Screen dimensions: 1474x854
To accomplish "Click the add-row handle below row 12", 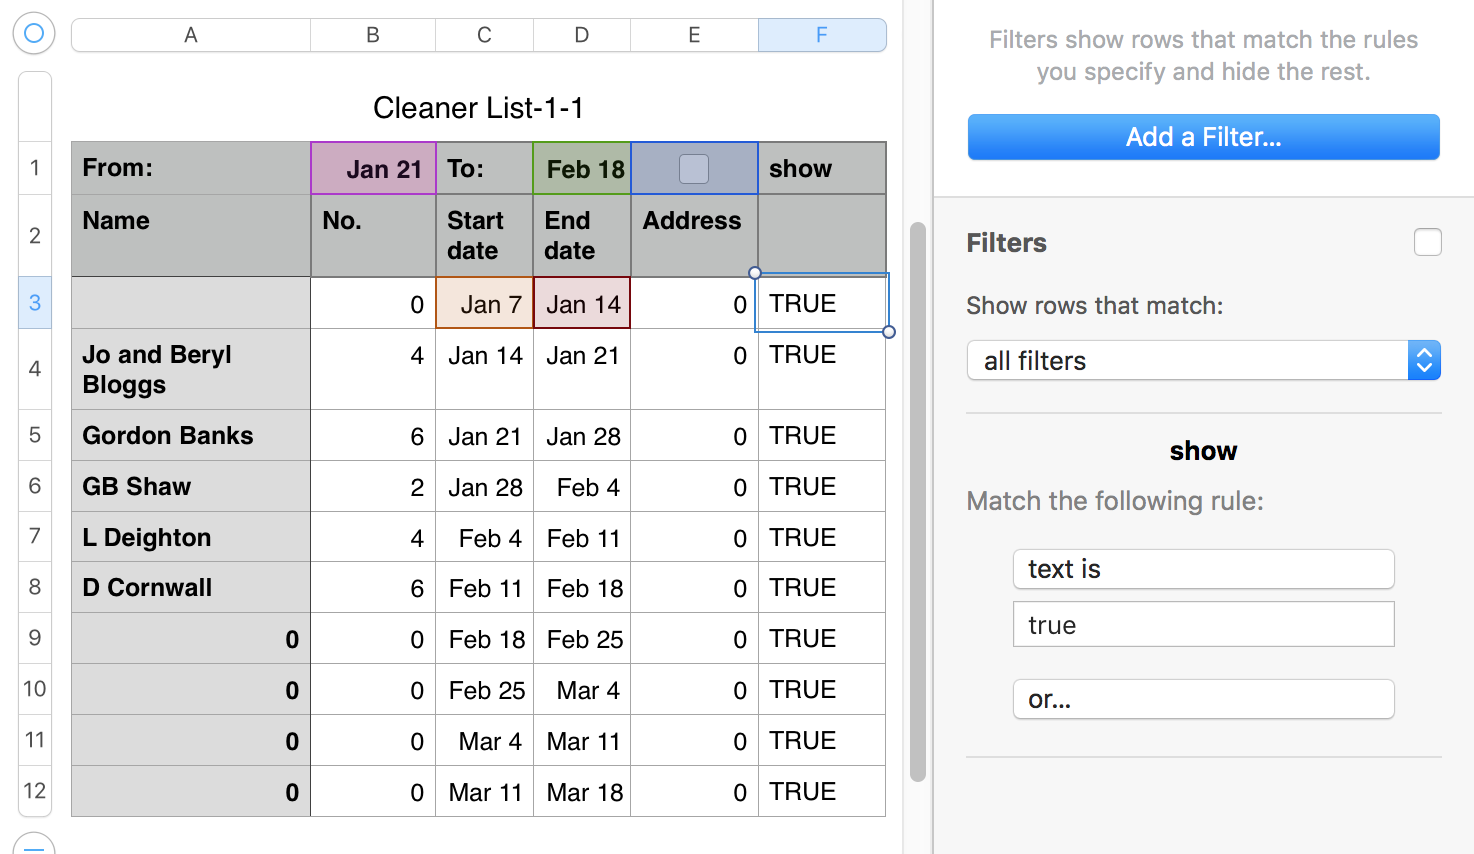I will click(x=34, y=845).
